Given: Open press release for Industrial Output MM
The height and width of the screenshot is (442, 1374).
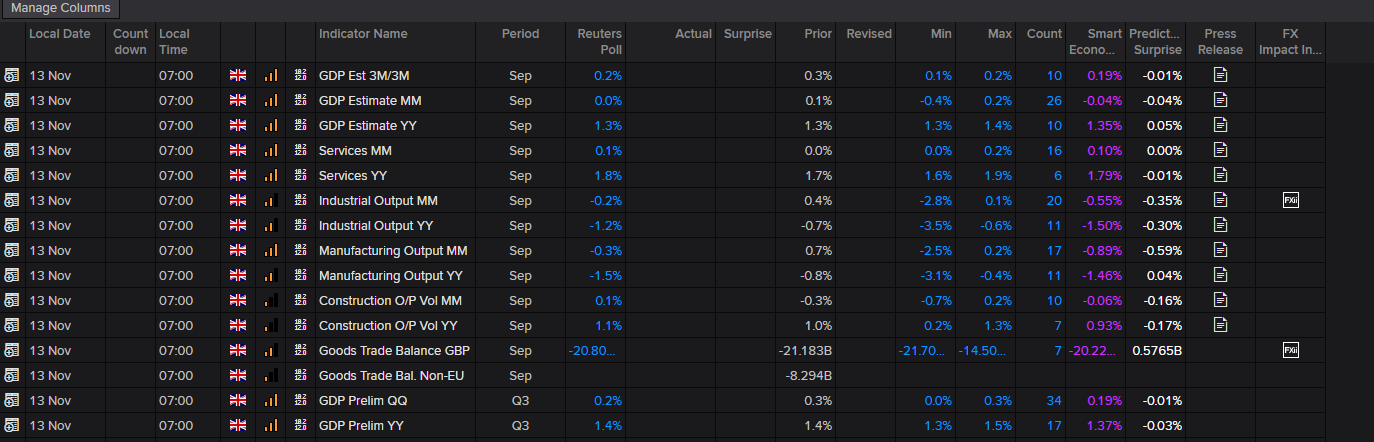Looking at the screenshot, I should click(x=1220, y=200).
